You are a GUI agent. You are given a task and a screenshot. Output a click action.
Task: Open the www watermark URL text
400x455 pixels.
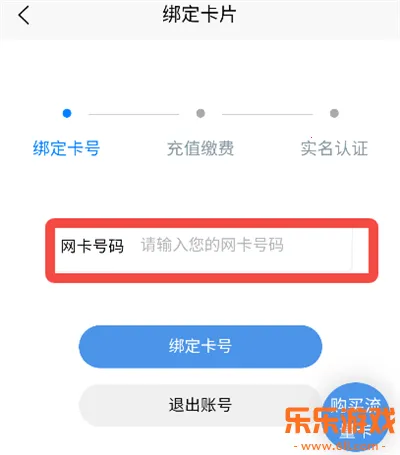click(339, 446)
